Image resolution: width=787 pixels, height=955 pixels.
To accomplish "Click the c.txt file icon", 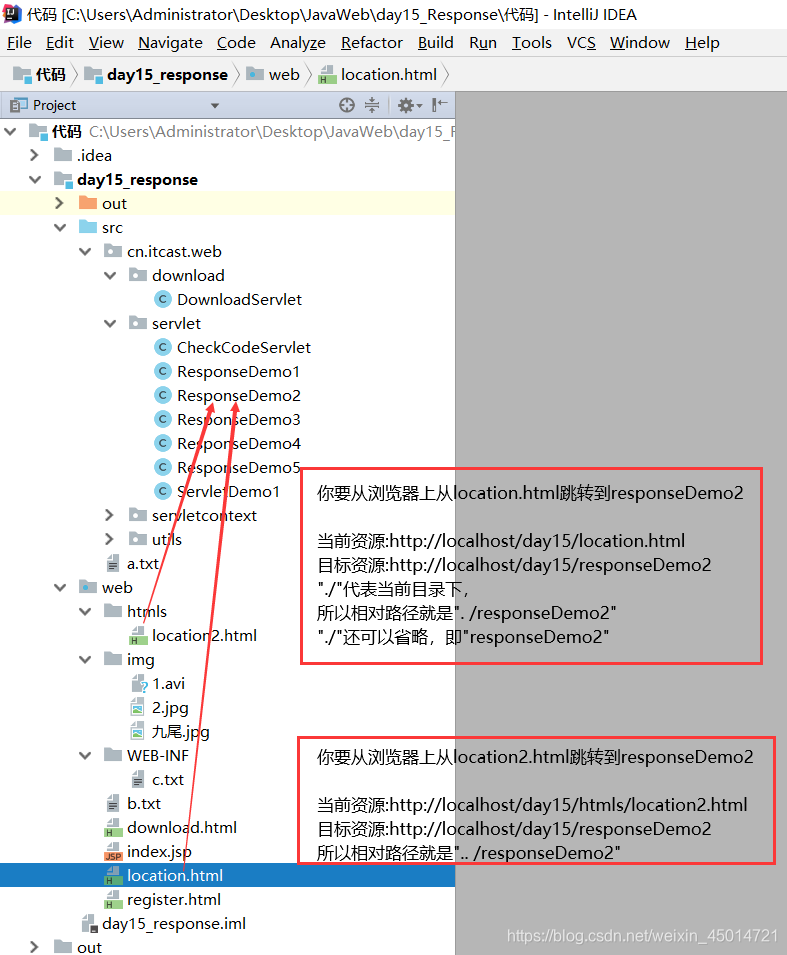I will (x=138, y=780).
